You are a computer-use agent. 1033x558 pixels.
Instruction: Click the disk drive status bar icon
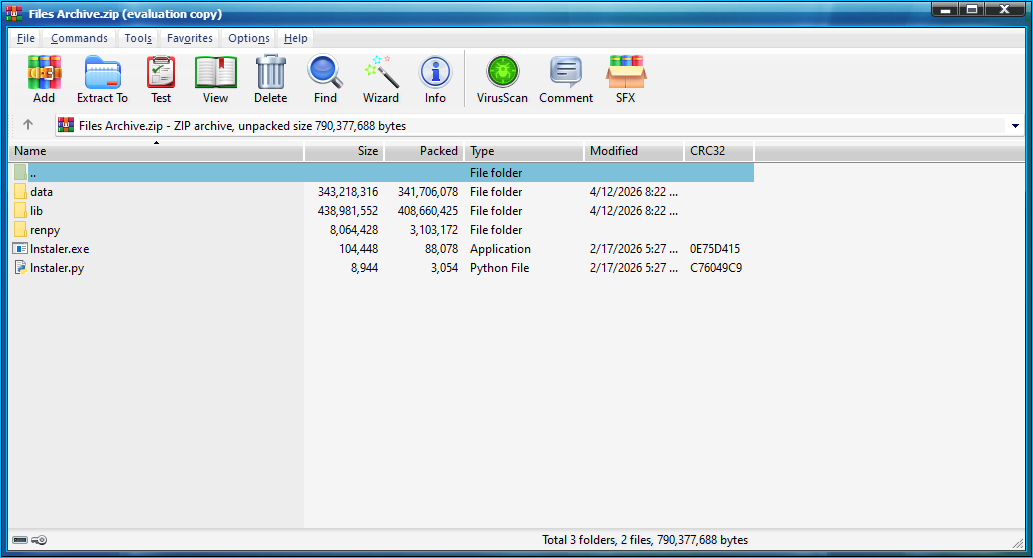pyautogui.click(x=20, y=540)
